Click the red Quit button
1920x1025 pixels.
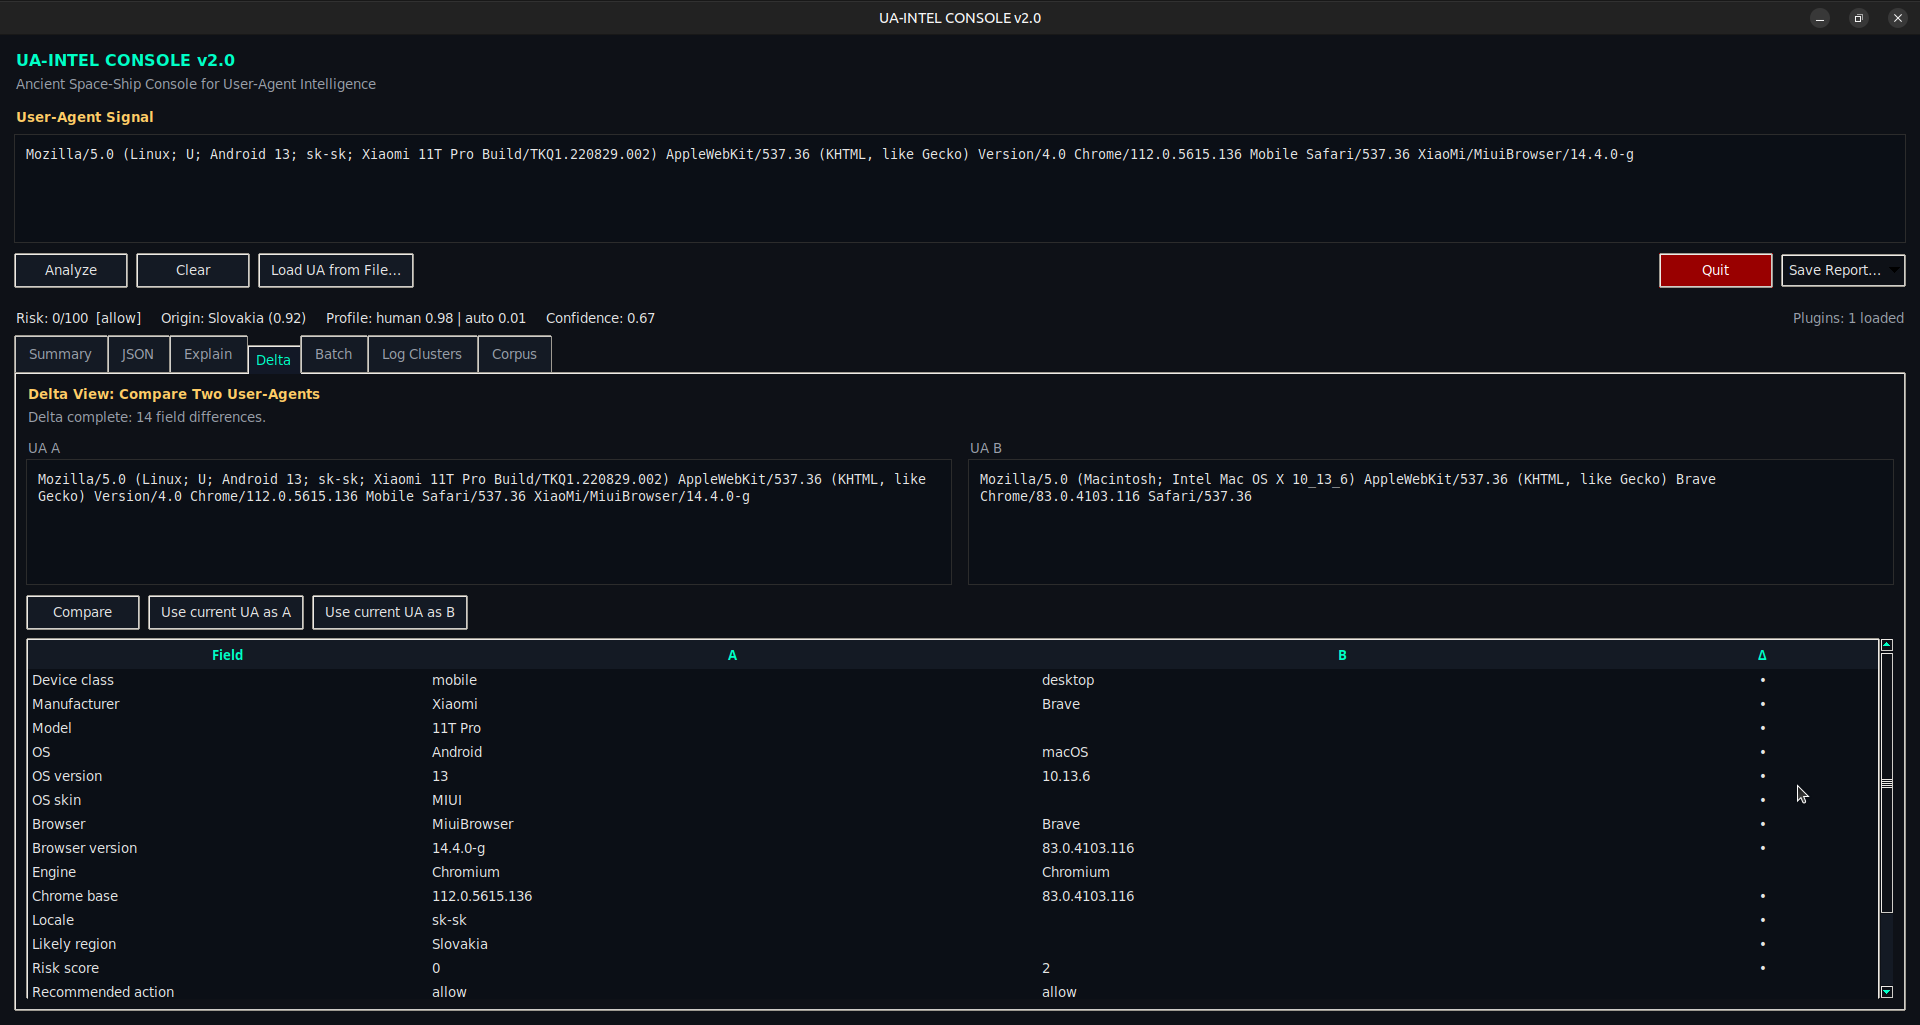[1715, 270]
